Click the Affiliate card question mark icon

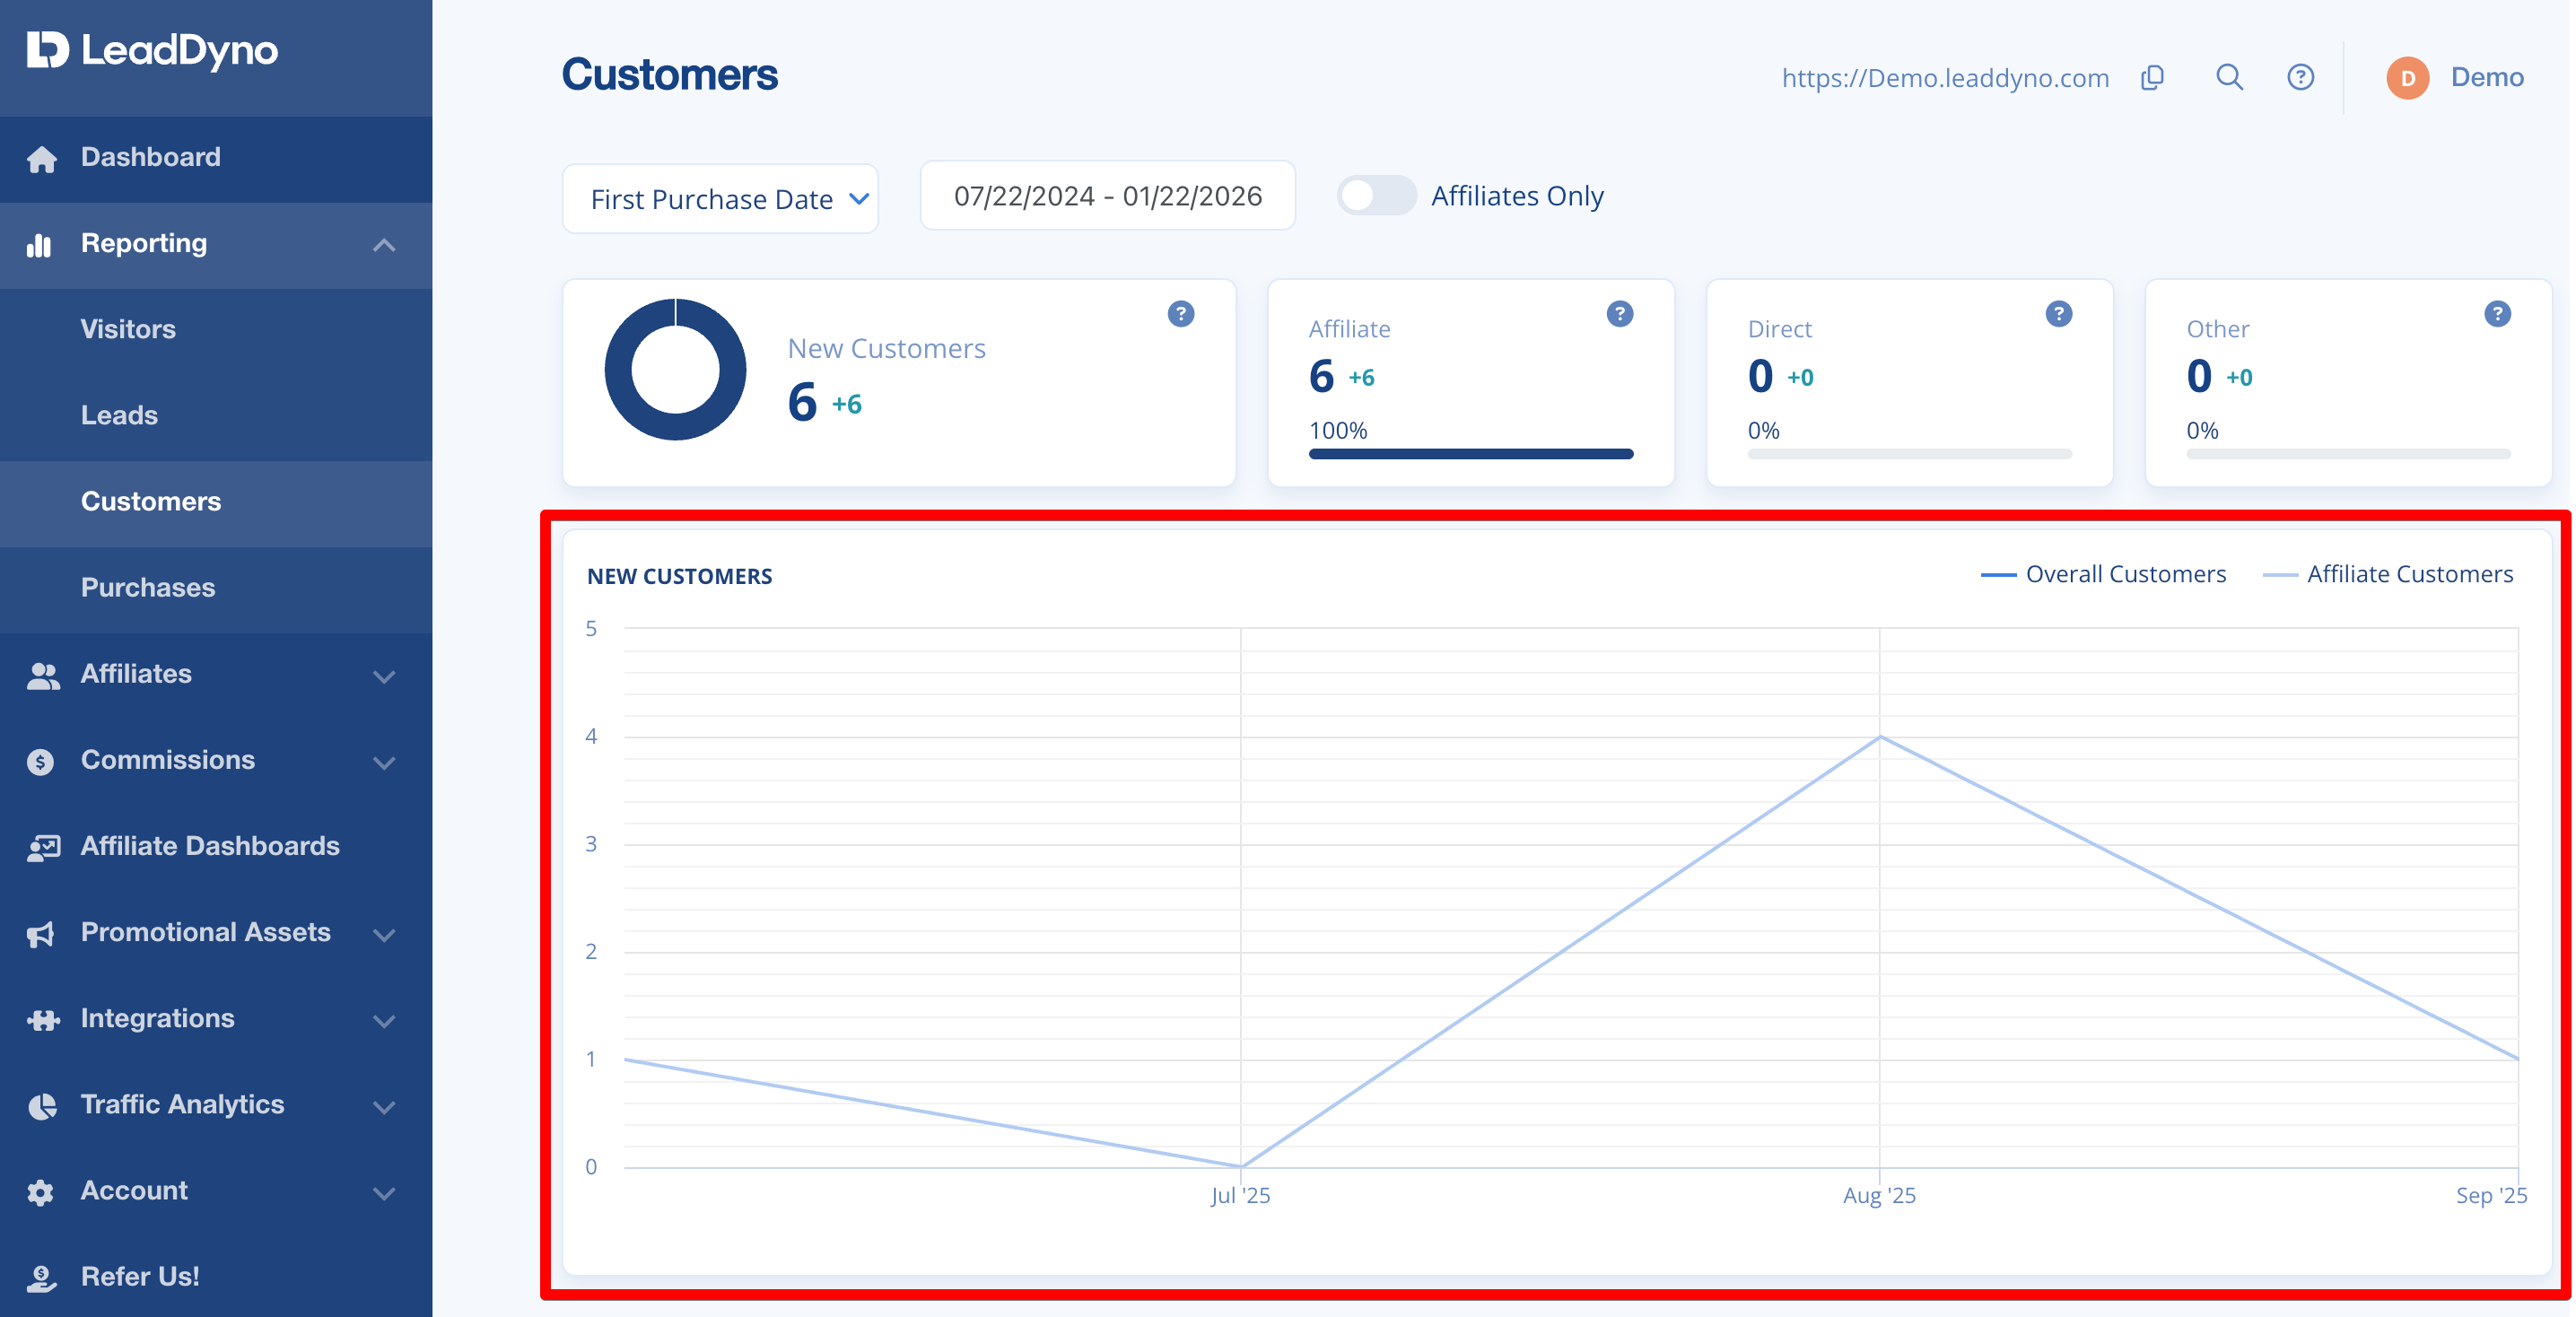[x=1619, y=314]
